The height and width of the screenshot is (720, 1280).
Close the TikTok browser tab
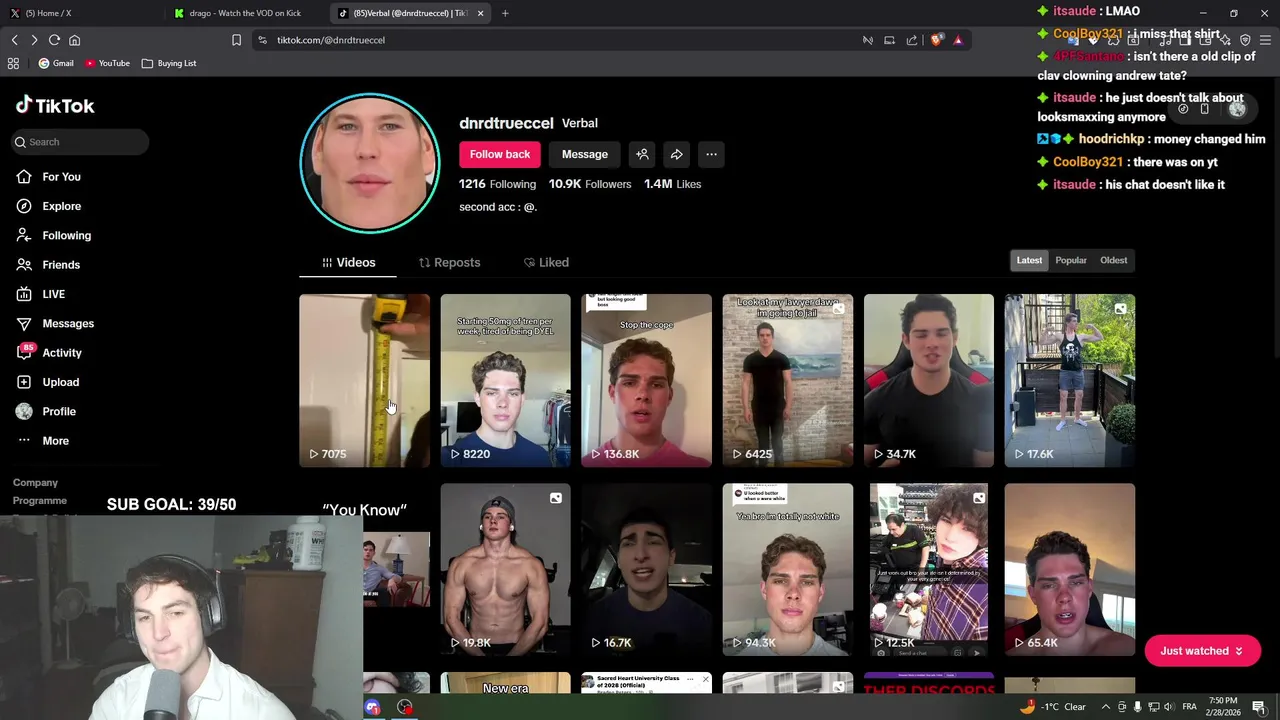480,13
